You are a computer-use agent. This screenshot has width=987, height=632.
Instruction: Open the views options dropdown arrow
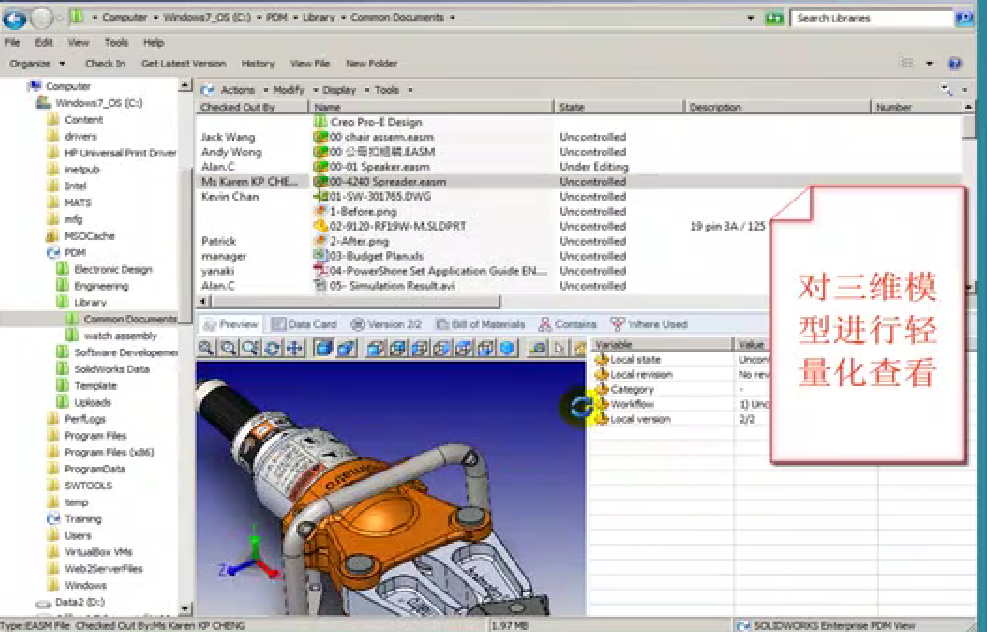(930, 64)
